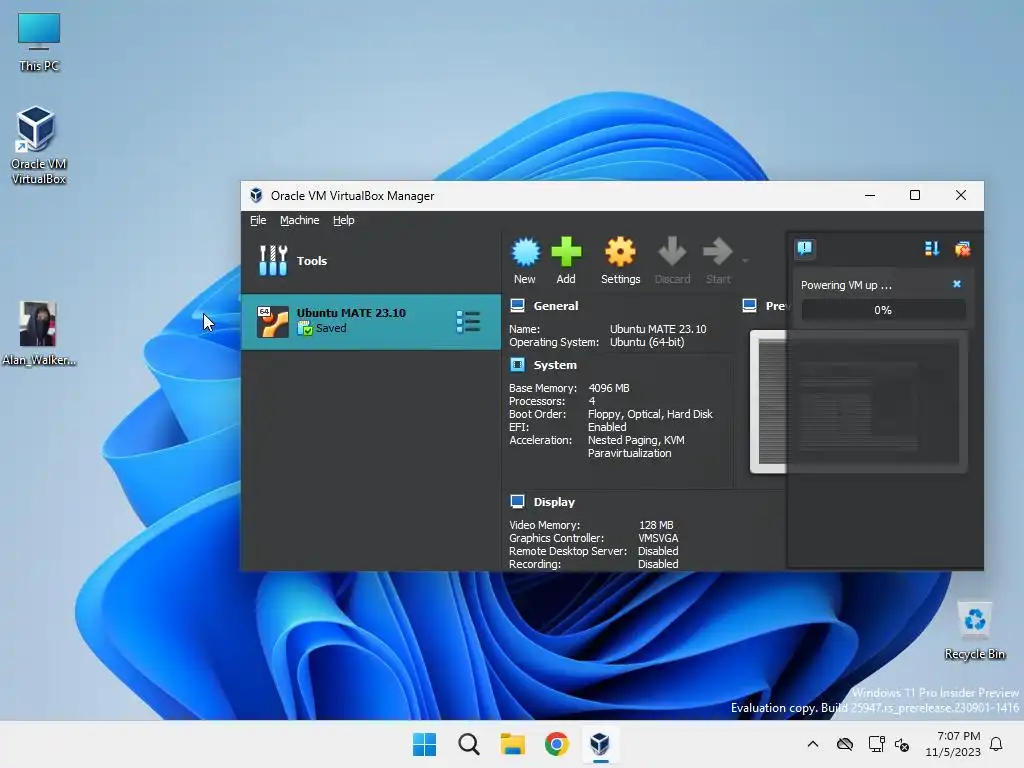Viewport: 1024px width, 768px height.
Task: Click the System section header
Action: pyautogui.click(x=554, y=365)
